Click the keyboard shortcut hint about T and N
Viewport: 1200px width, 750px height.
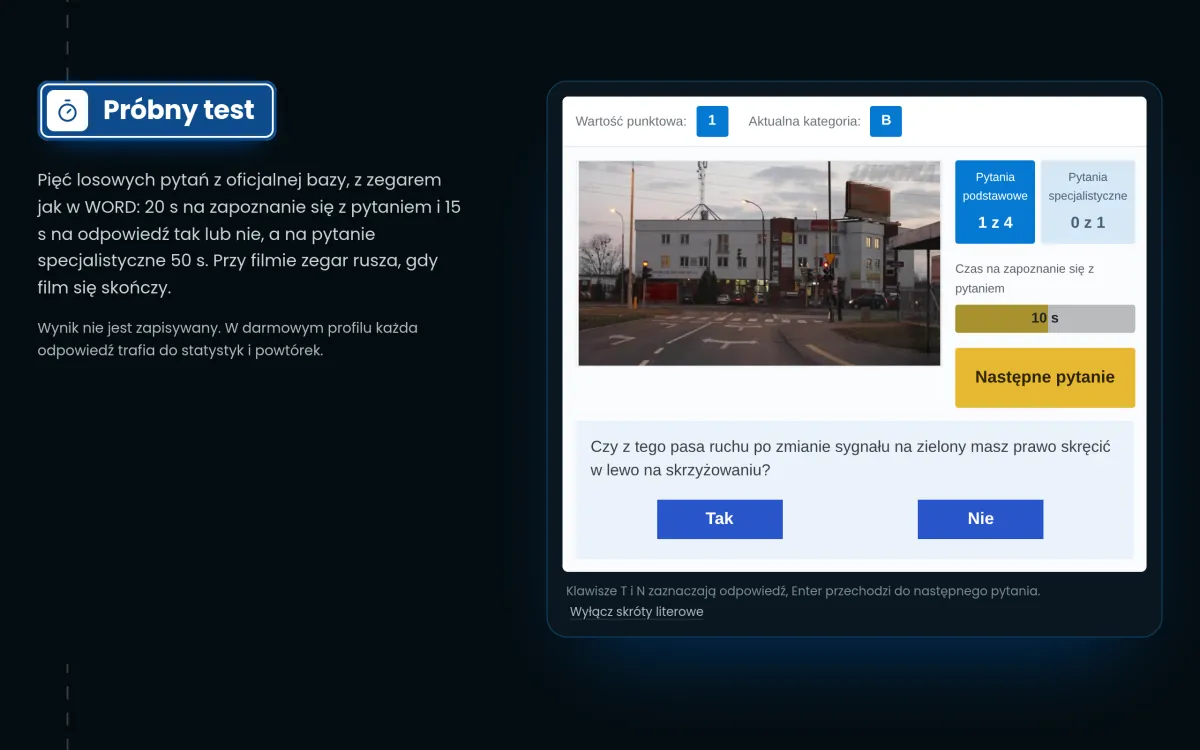803,591
